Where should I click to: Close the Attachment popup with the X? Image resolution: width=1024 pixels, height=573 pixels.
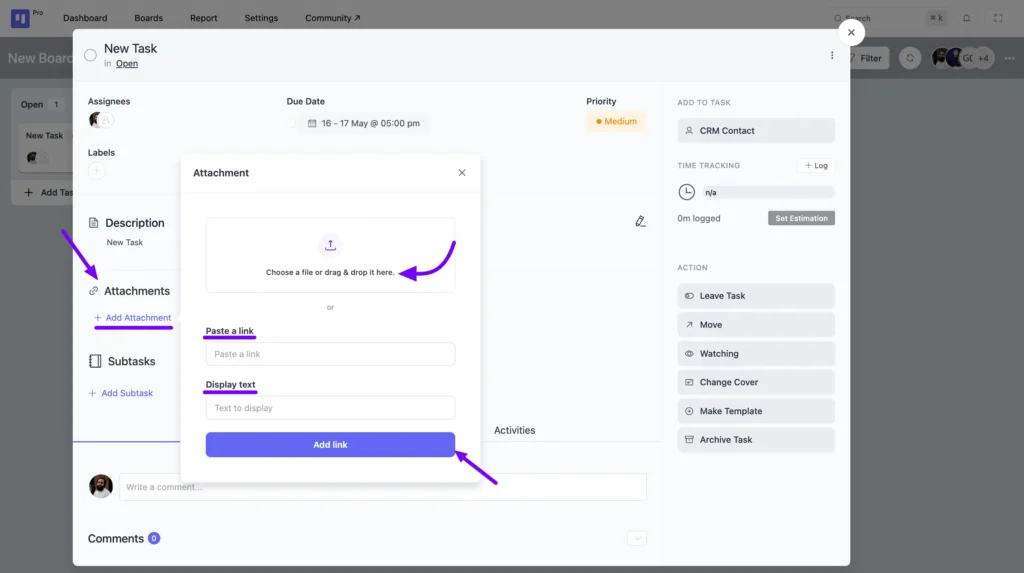462,173
